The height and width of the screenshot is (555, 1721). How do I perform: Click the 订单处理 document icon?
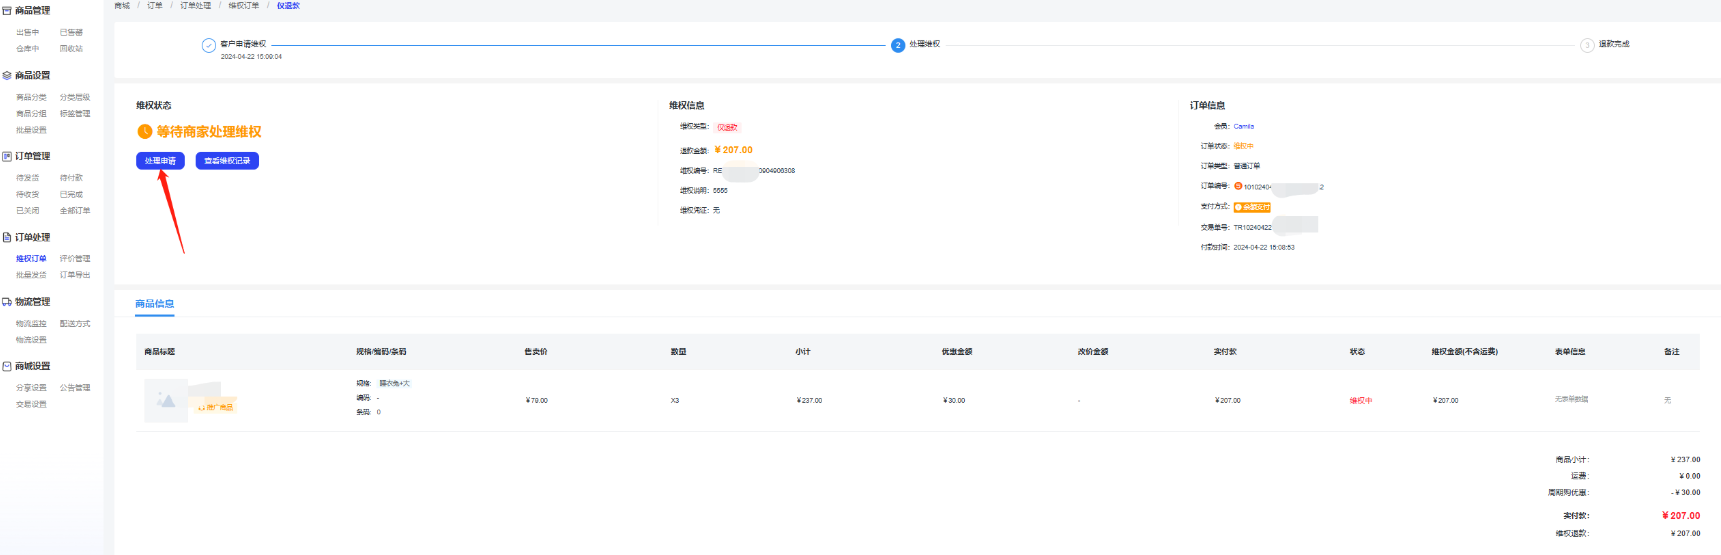[x=7, y=238]
